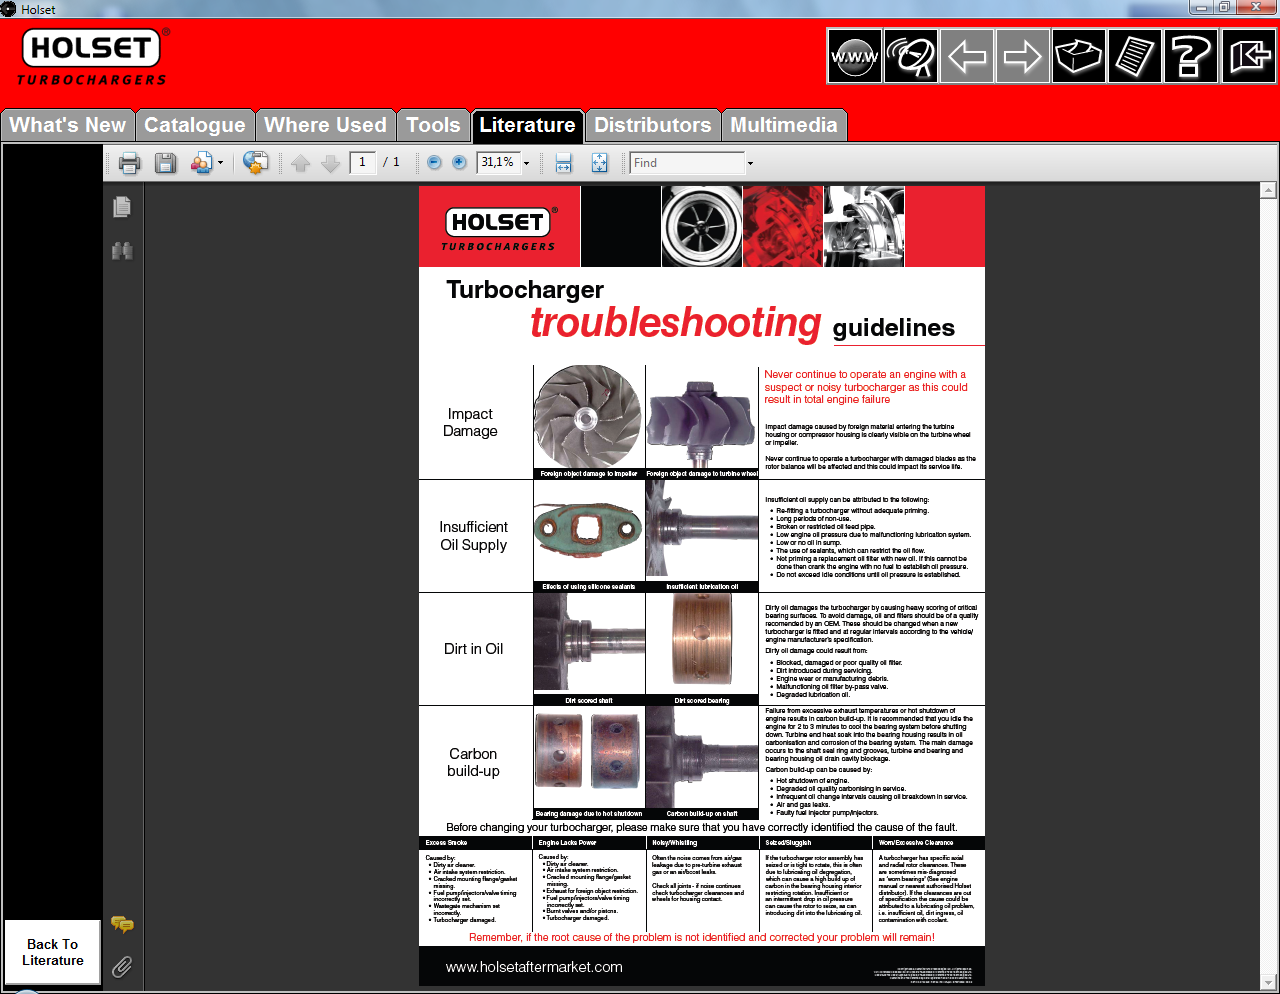
Task: Zoom out with the minus button
Action: 434,162
